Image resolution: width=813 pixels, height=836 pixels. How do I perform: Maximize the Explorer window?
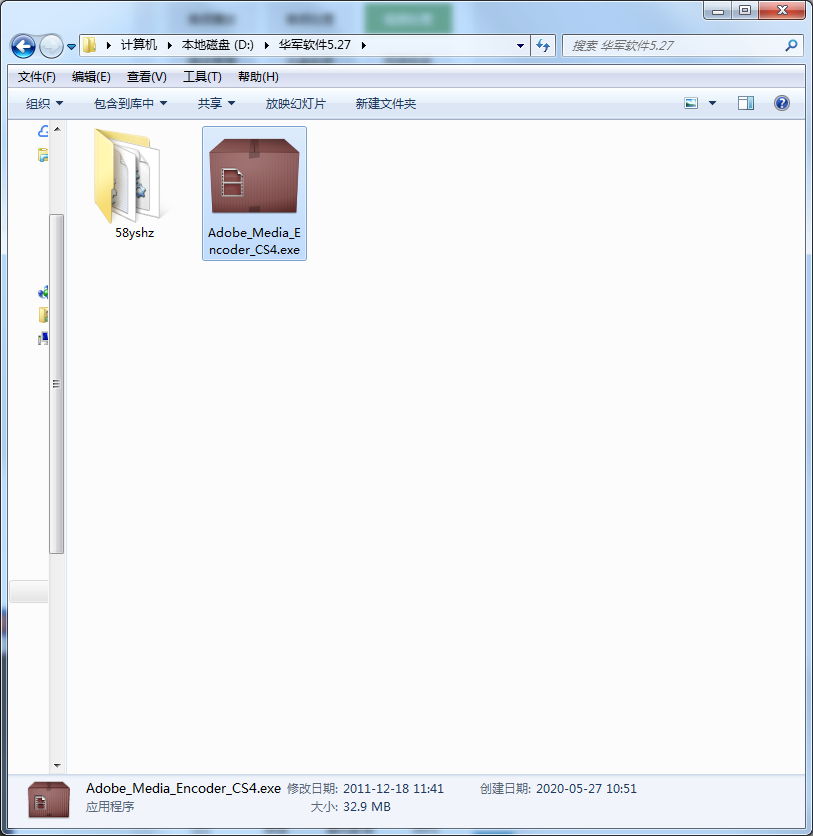coord(745,11)
